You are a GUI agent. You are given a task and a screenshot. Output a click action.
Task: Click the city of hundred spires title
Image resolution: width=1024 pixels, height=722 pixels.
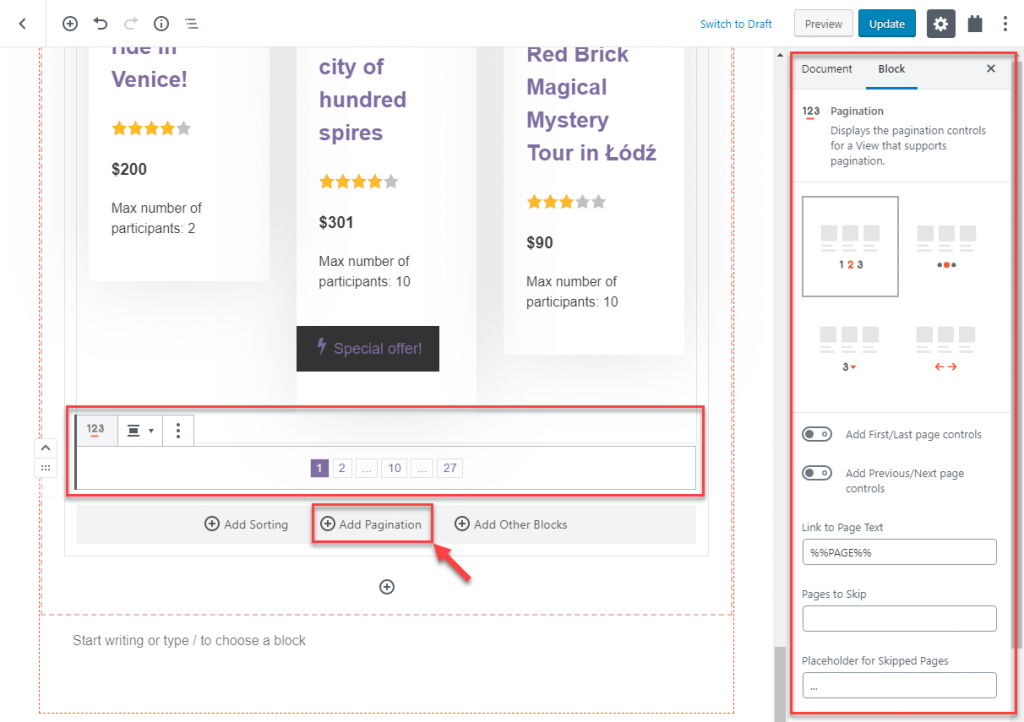[x=362, y=100]
